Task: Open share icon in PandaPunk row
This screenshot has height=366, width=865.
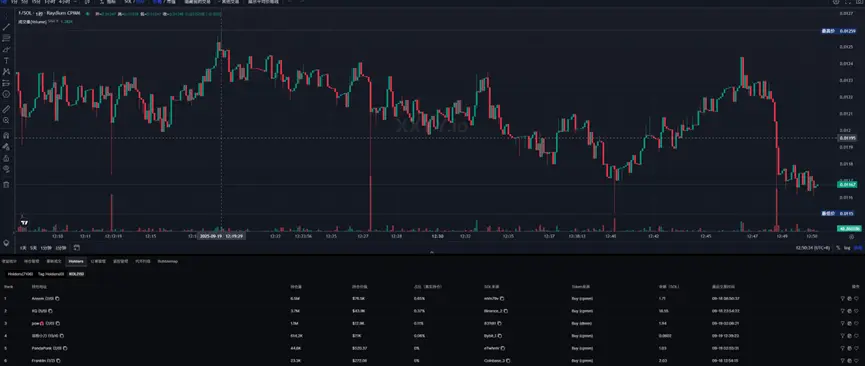Action: coord(849,348)
